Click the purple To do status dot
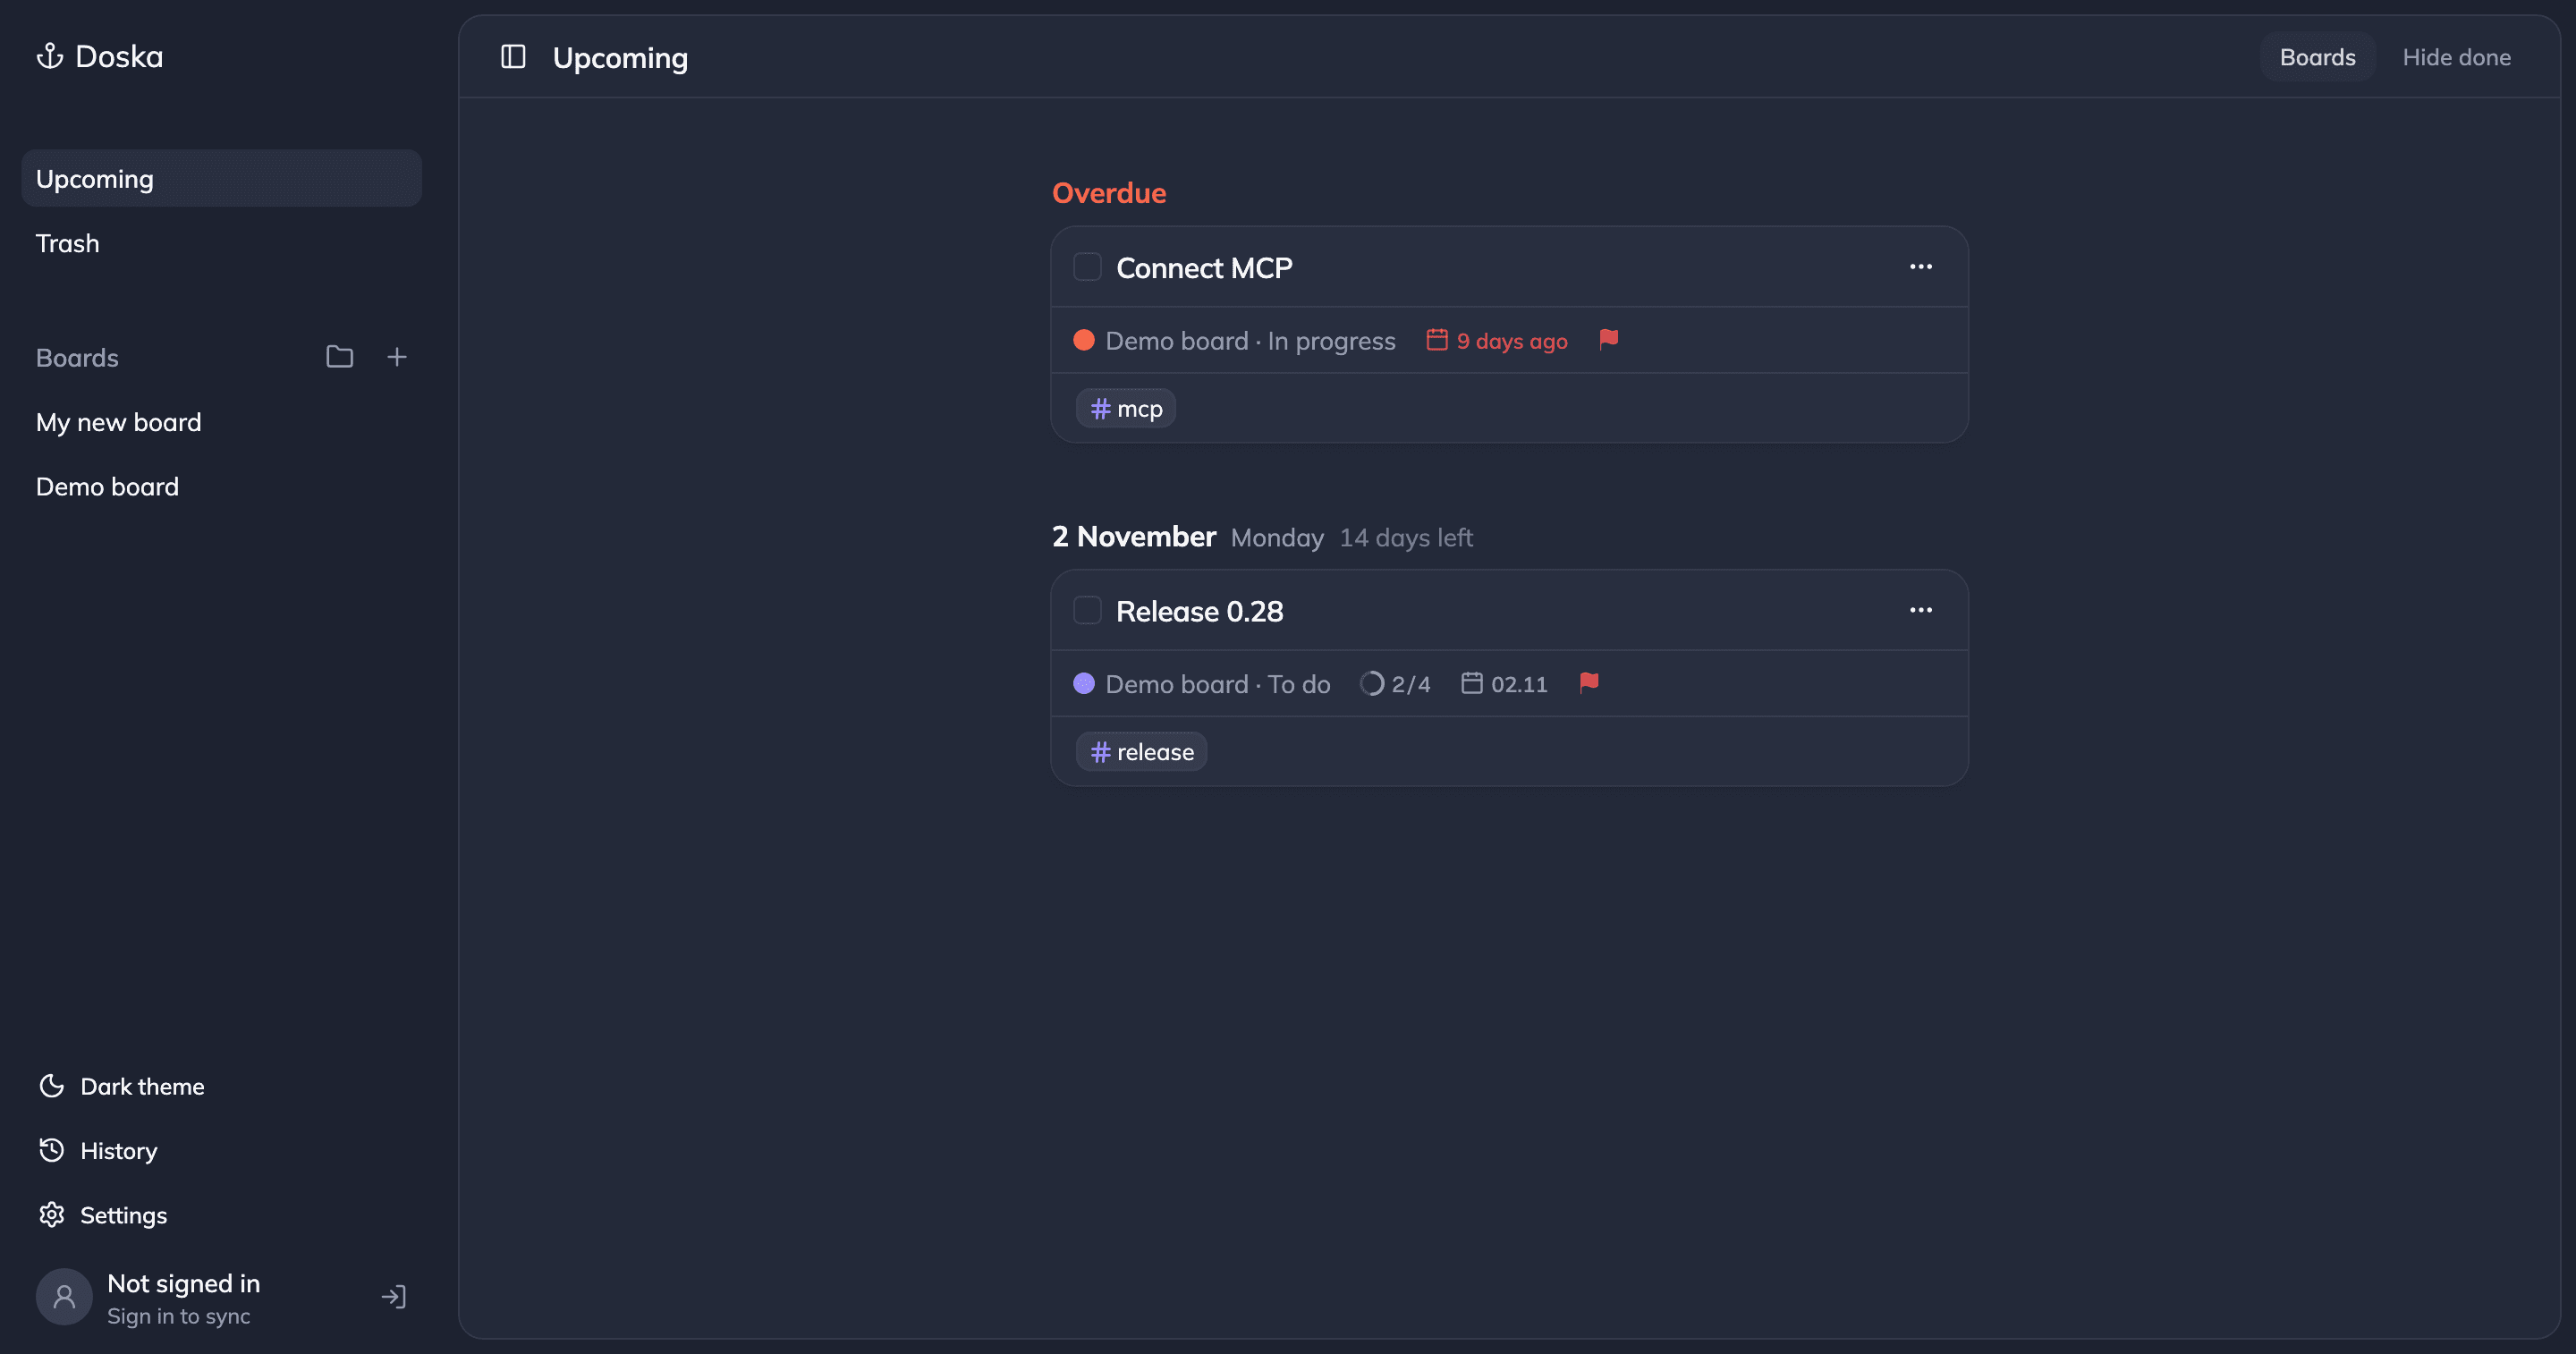Image resolution: width=2576 pixels, height=1354 pixels. pyautogui.click(x=1084, y=683)
